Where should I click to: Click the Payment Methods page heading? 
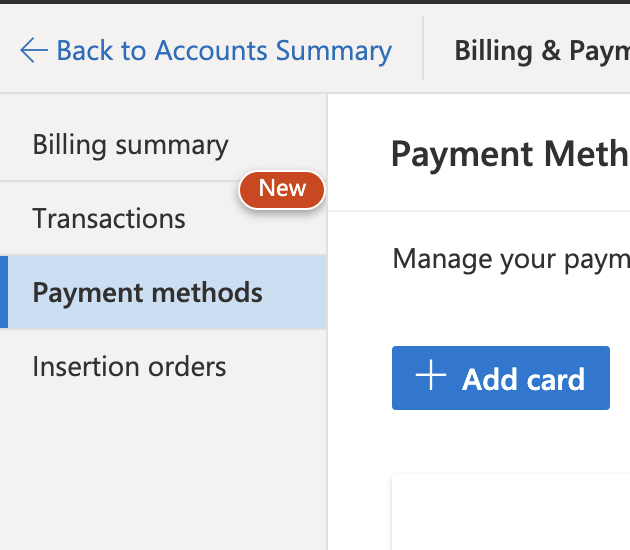[x=510, y=154]
